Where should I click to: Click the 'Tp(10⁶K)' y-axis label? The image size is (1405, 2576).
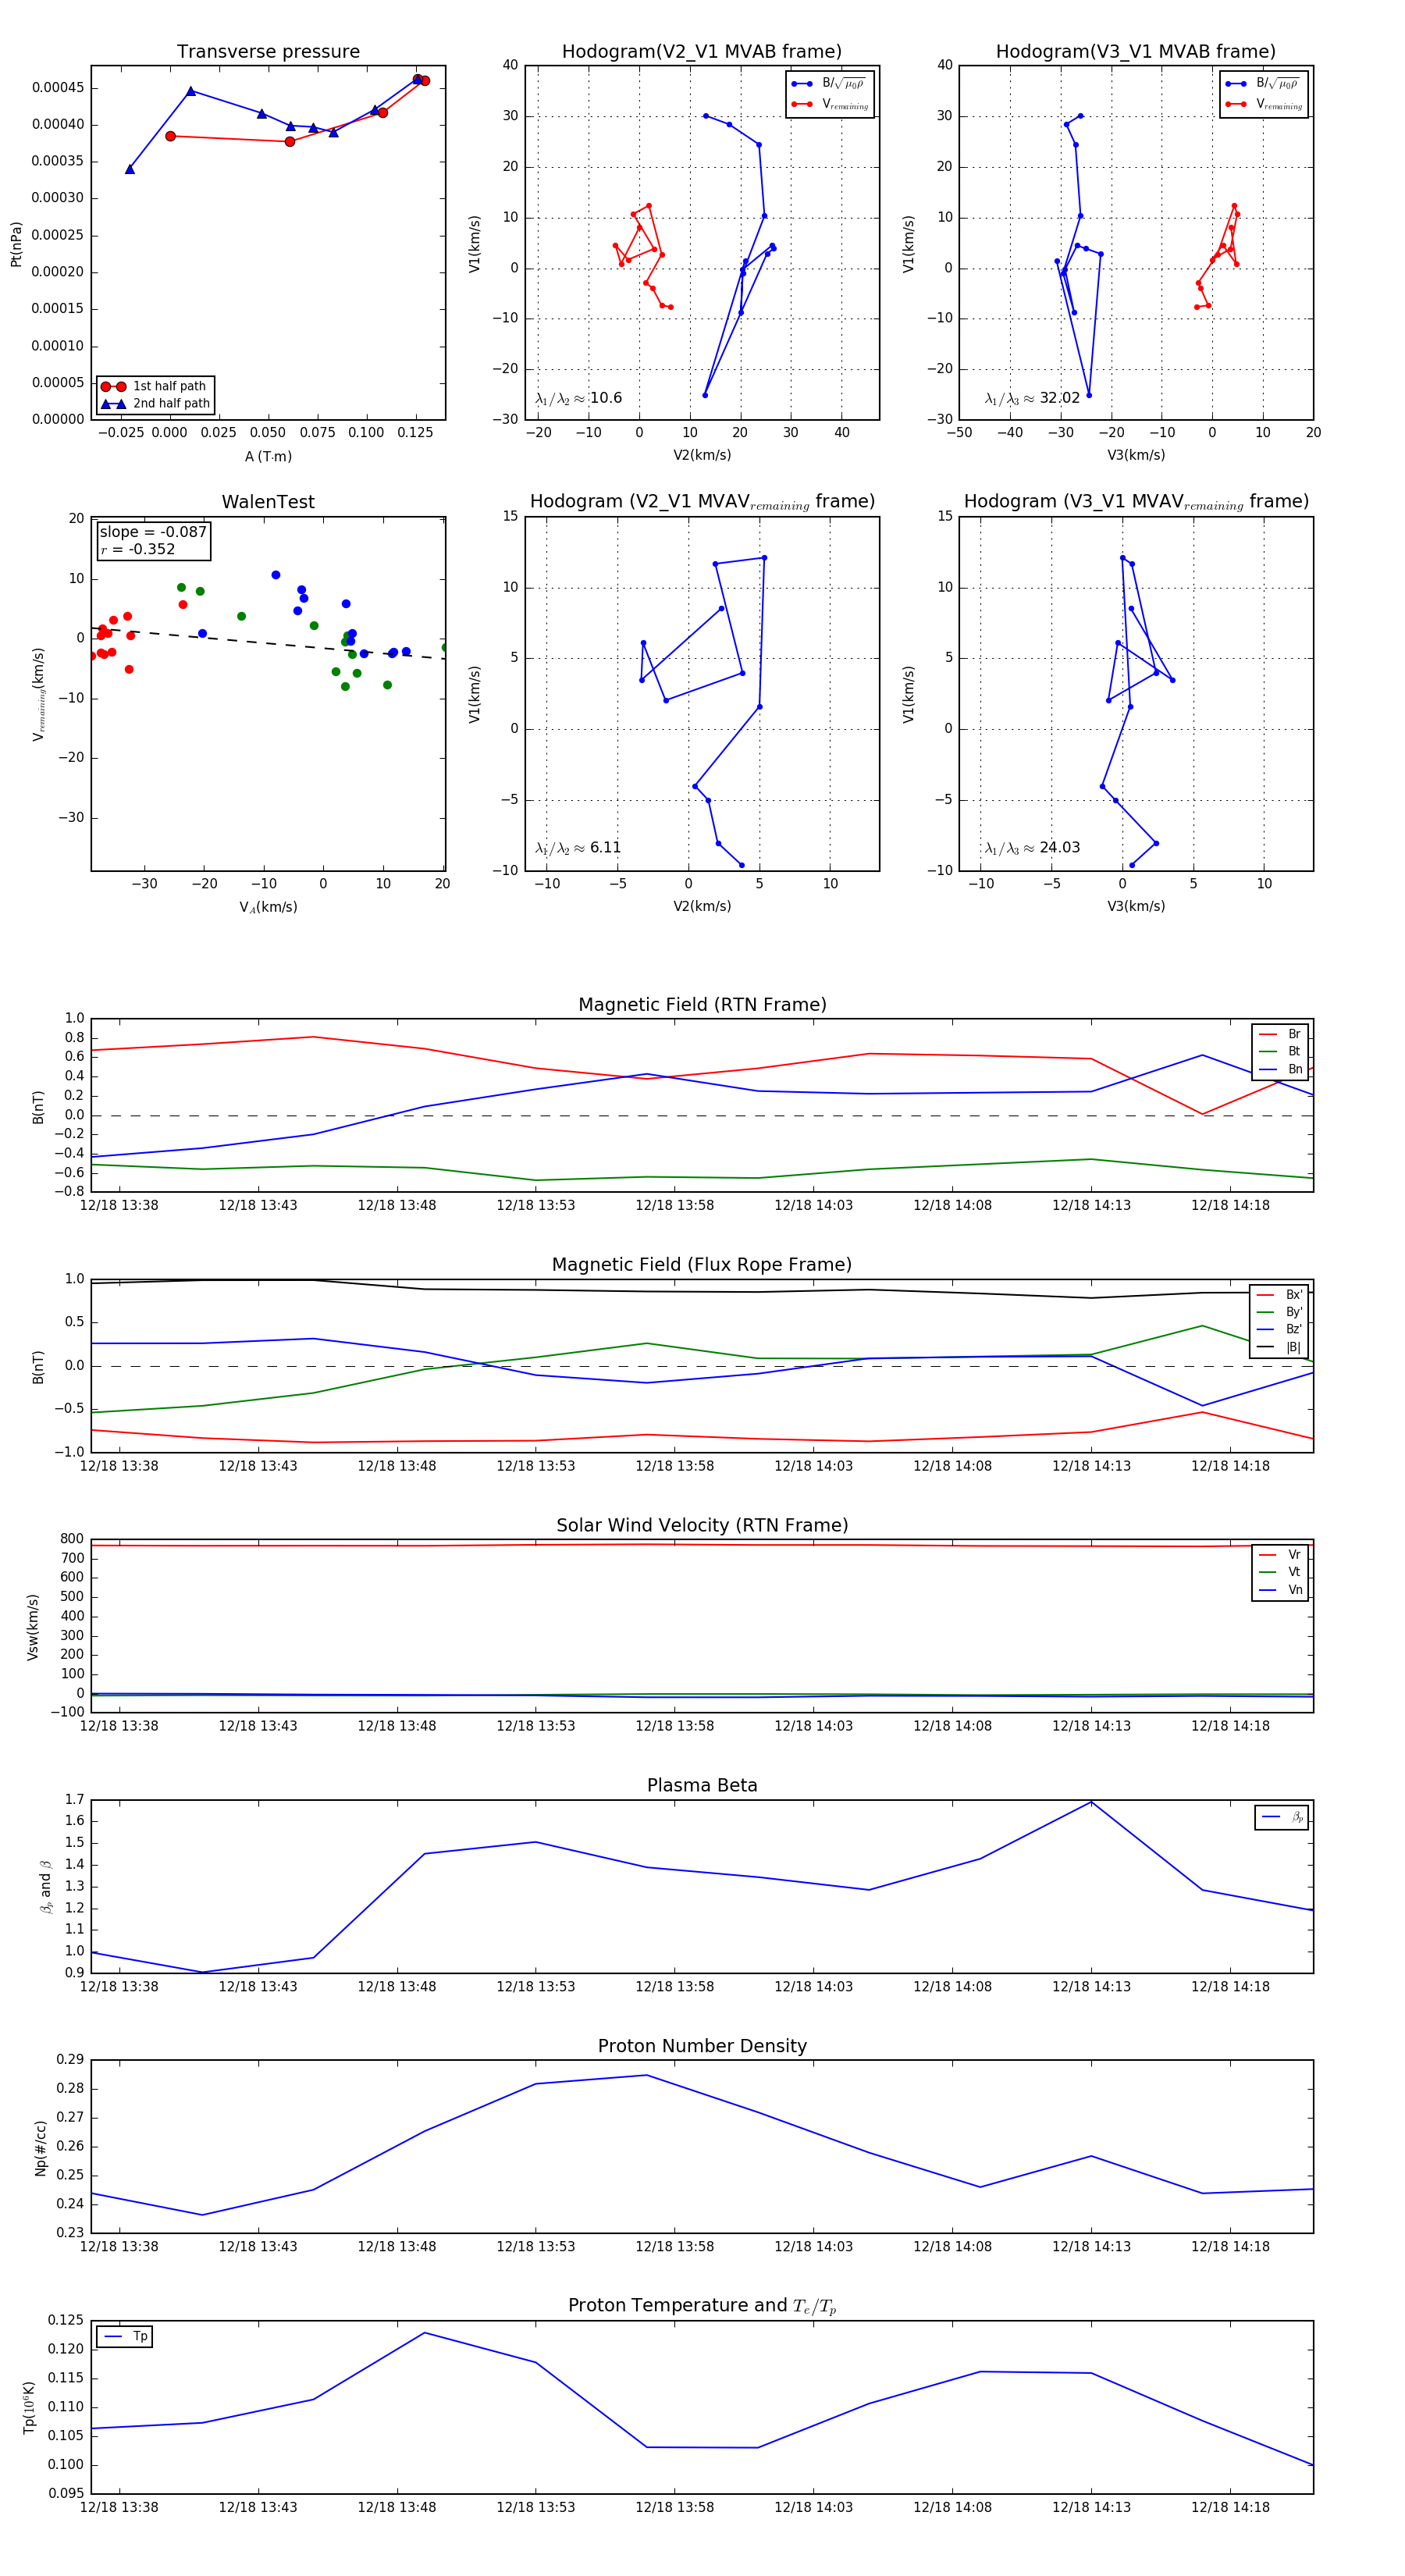coord(29,2407)
